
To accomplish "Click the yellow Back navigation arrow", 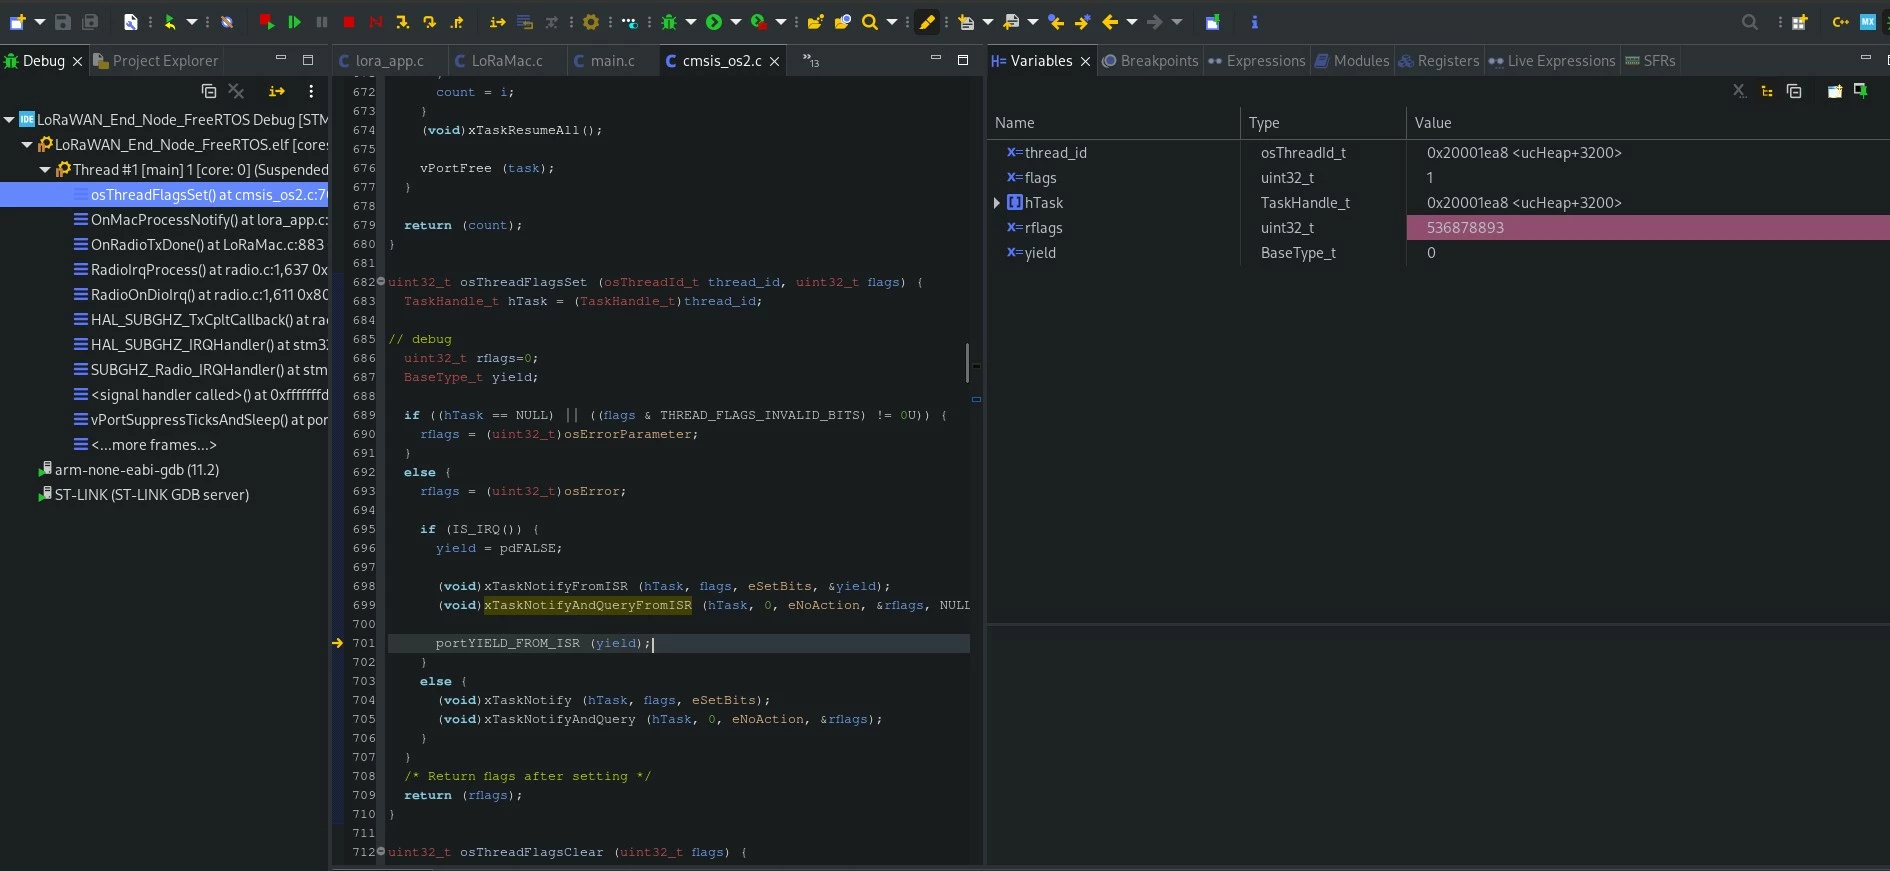I will 1110,21.
